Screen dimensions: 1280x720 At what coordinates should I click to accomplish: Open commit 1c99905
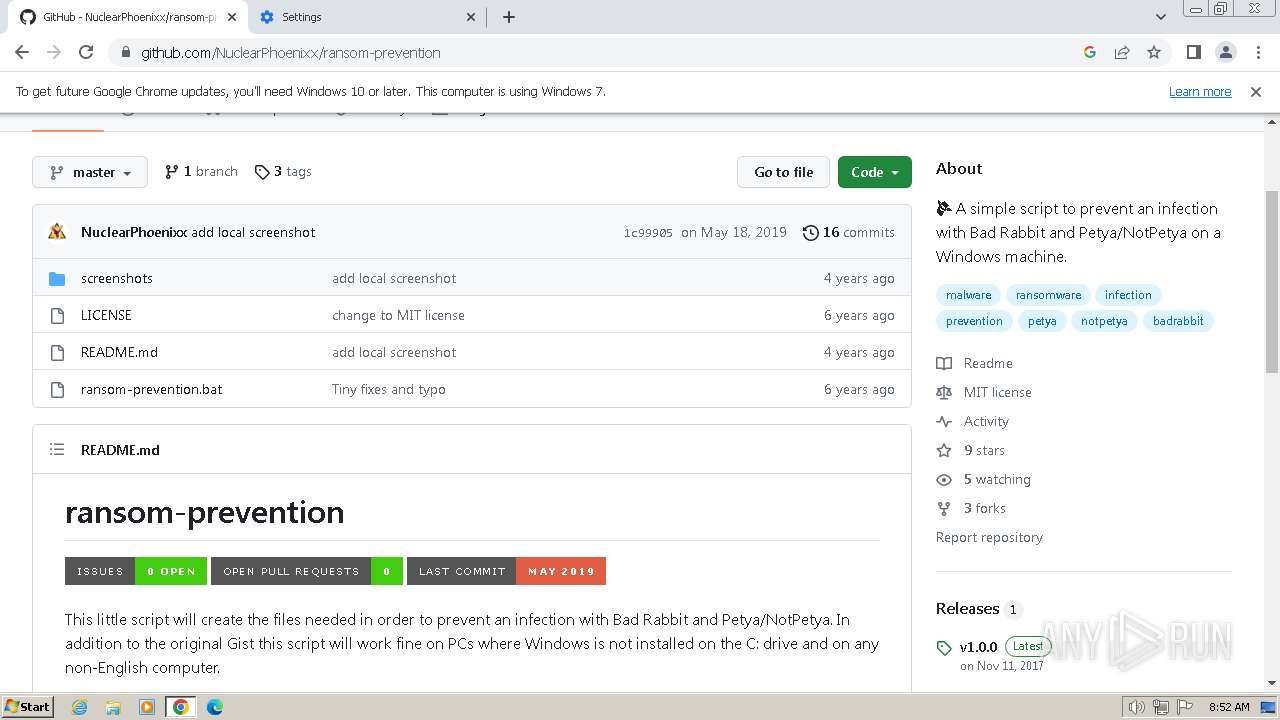click(648, 232)
